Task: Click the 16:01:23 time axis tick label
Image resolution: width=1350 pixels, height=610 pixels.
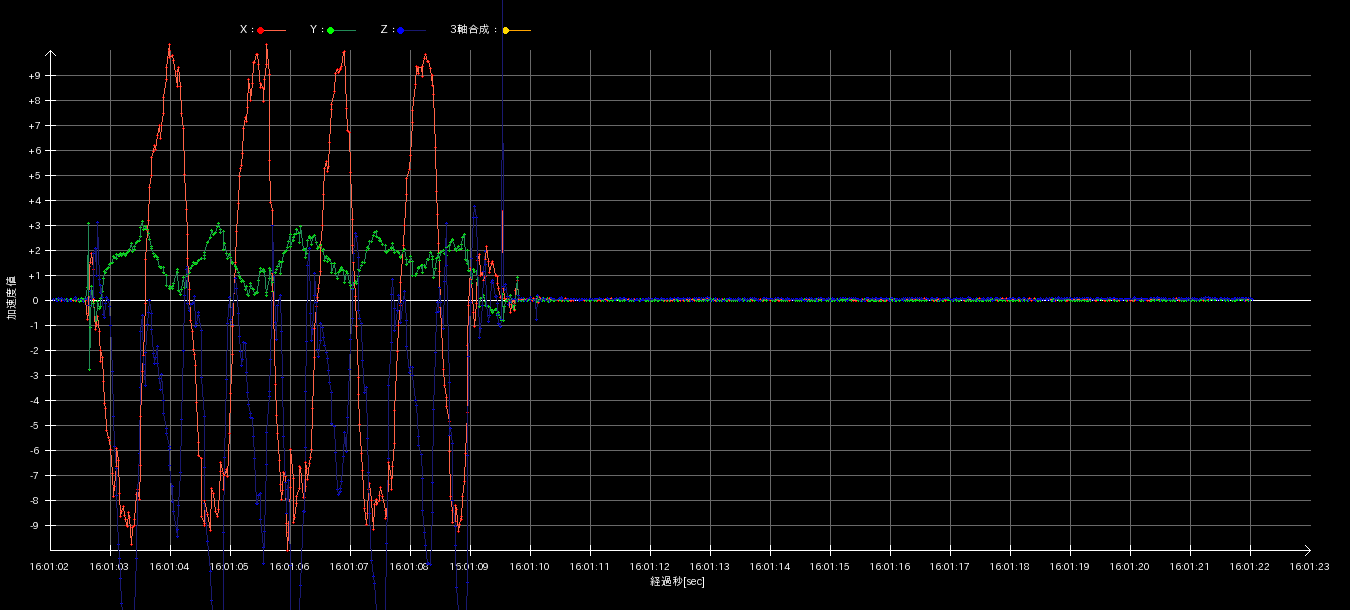Action: (1309, 566)
